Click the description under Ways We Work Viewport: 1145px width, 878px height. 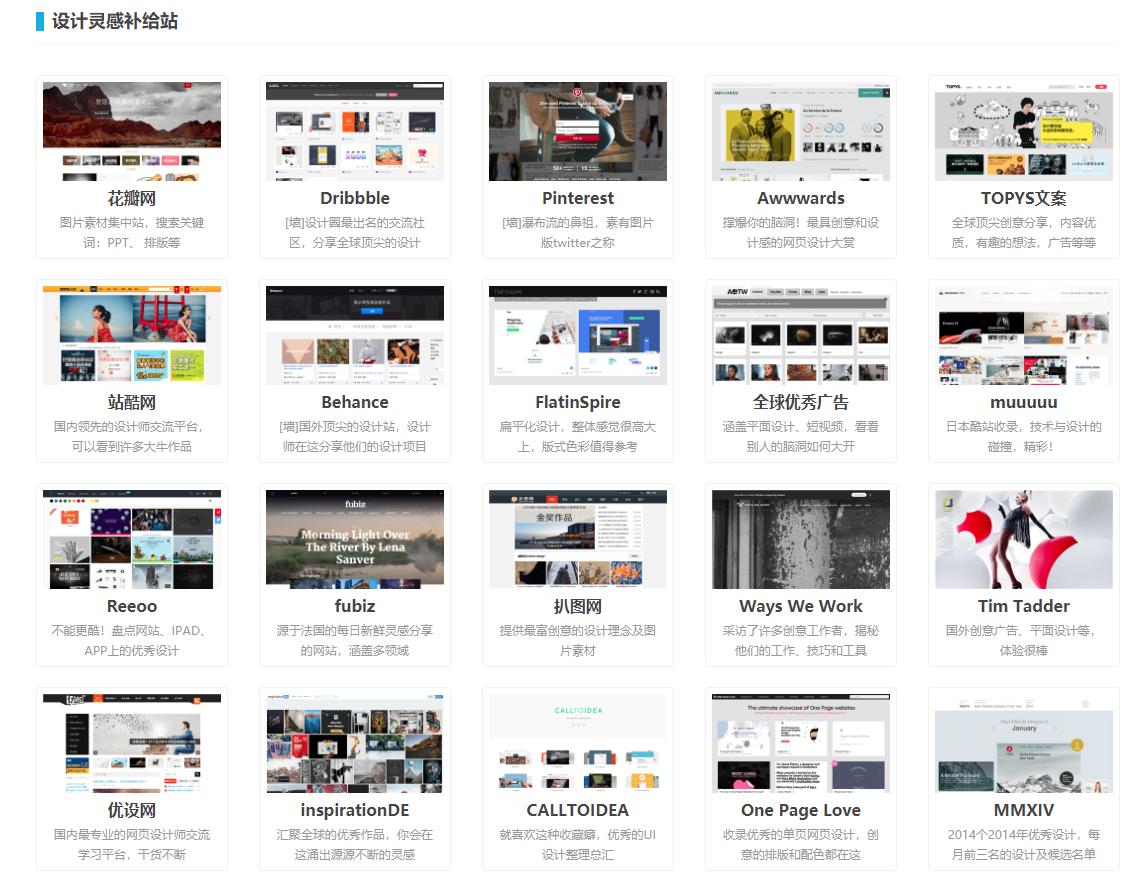(801, 640)
